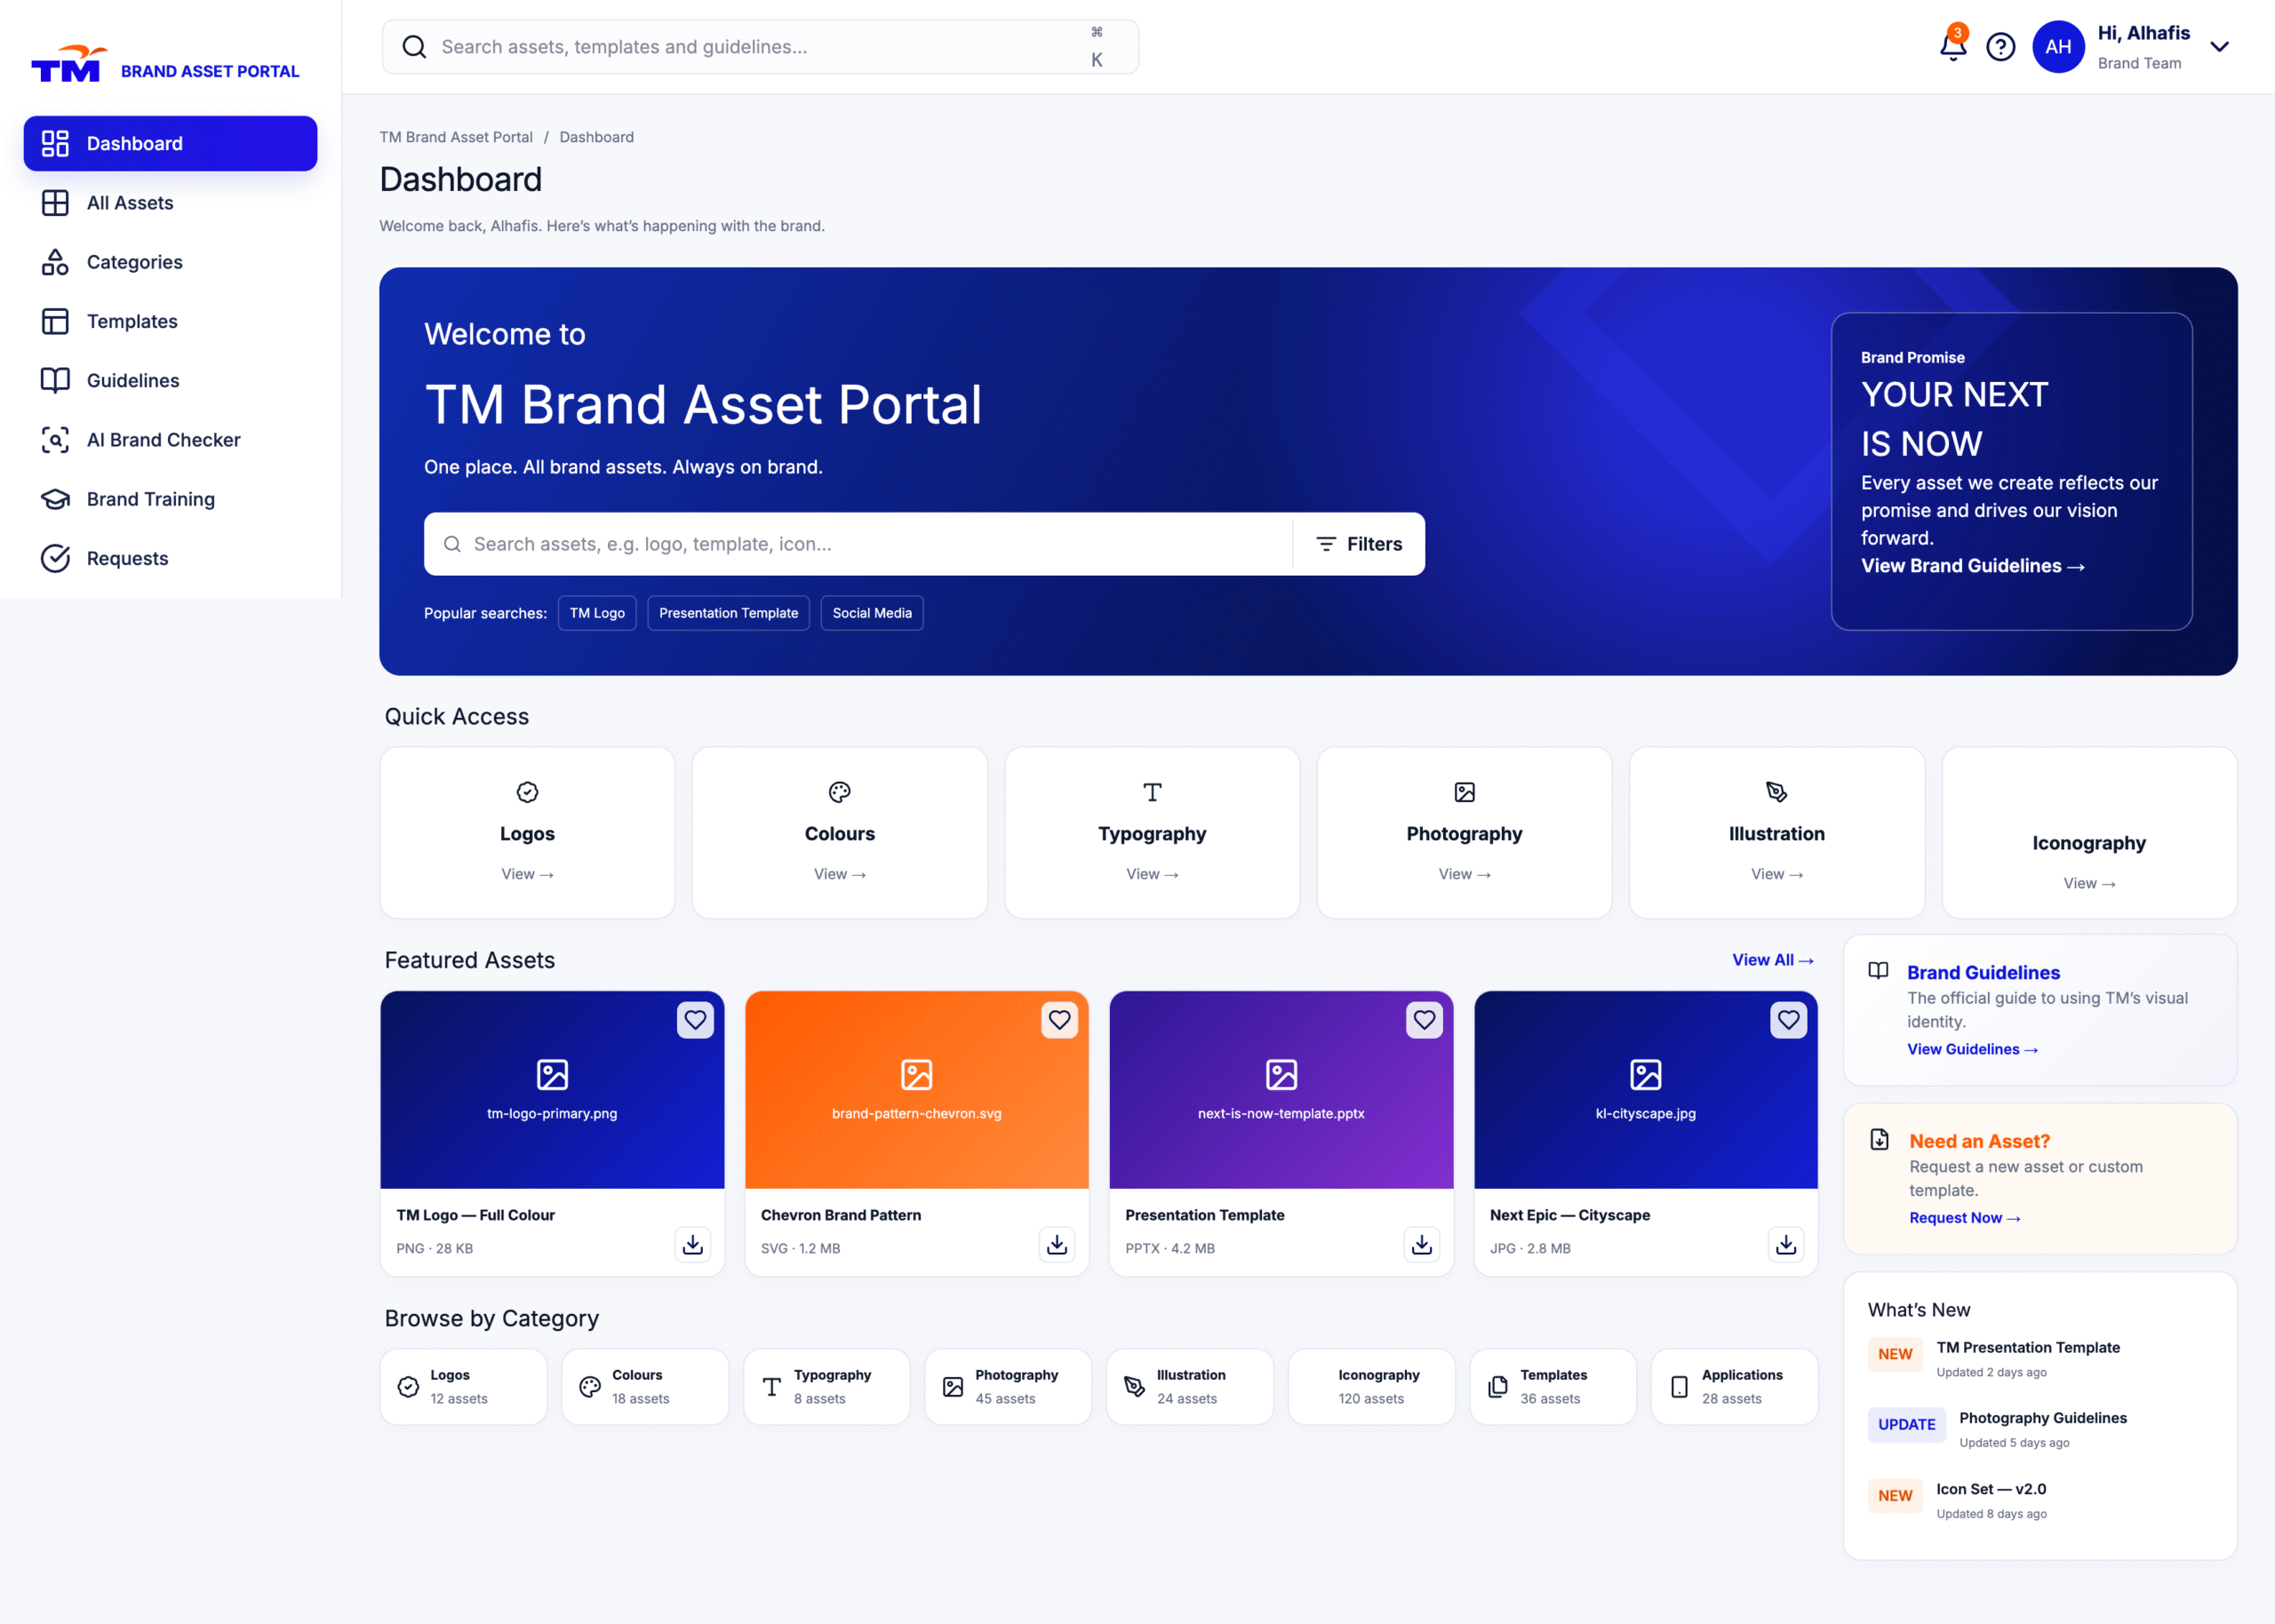Viewport: 2275px width, 1624px height.
Task: Open Typography category with 8 assets
Action: pyautogui.click(x=826, y=1387)
